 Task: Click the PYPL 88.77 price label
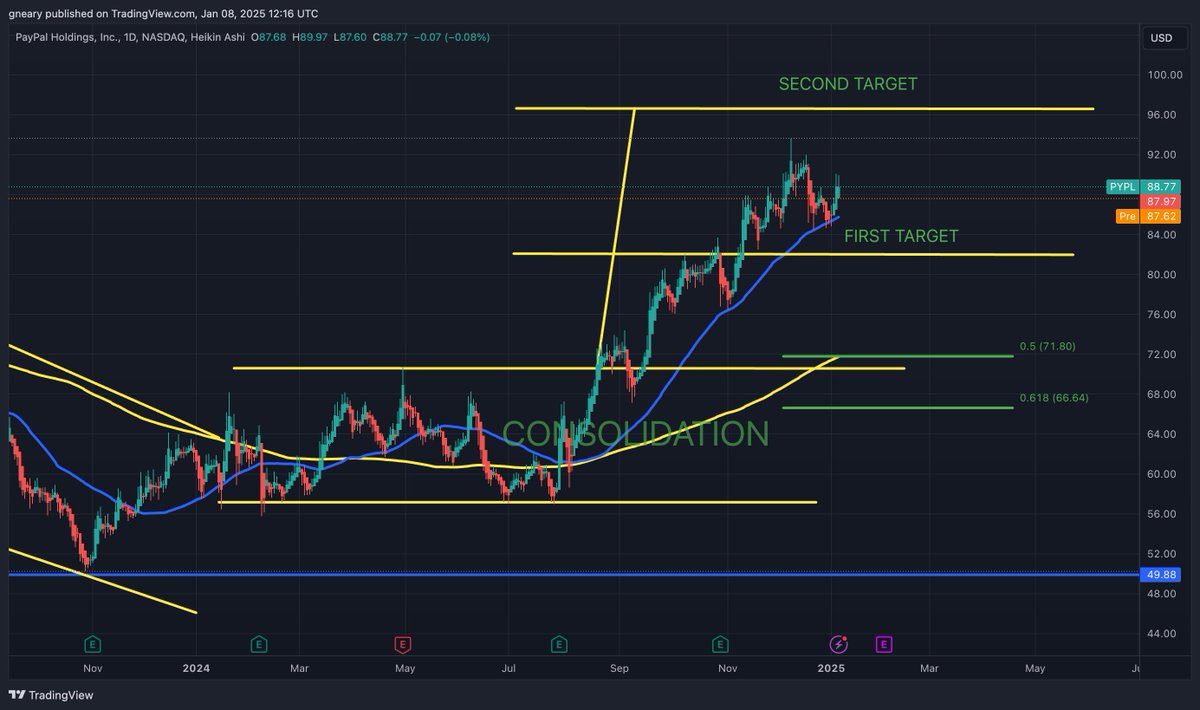1143,187
